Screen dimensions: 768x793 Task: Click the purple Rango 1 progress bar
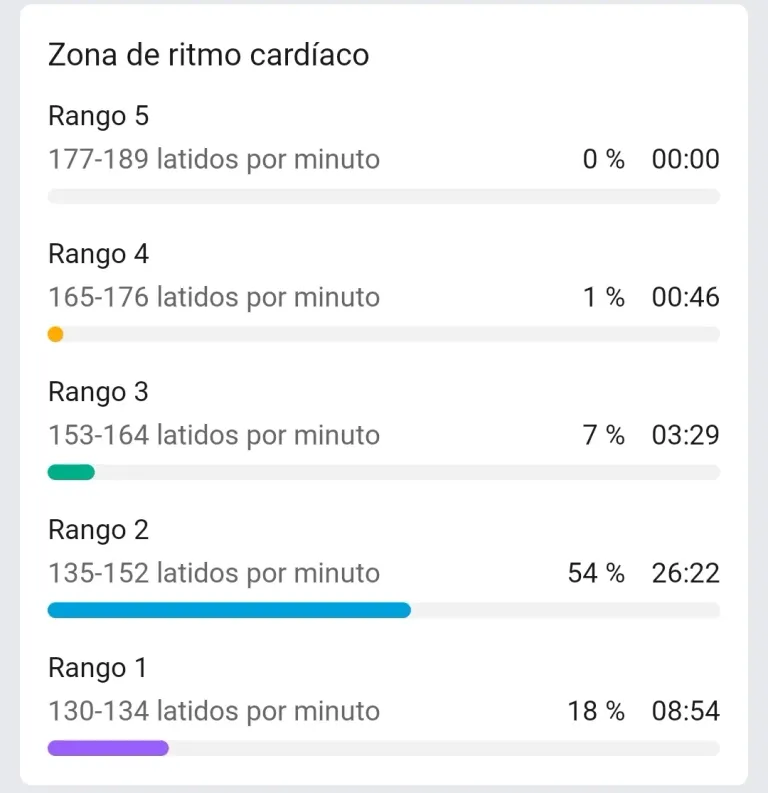click(108, 748)
